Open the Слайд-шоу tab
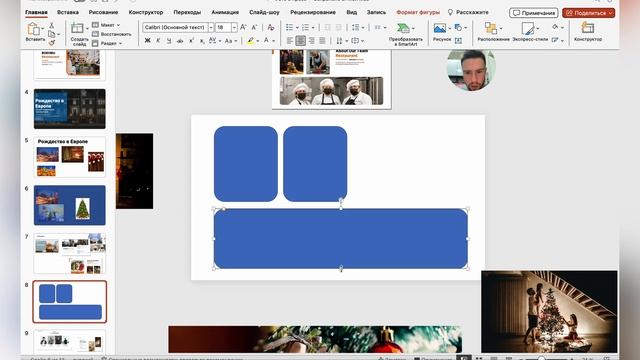The height and width of the screenshot is (360, 640). click(264, 12)
